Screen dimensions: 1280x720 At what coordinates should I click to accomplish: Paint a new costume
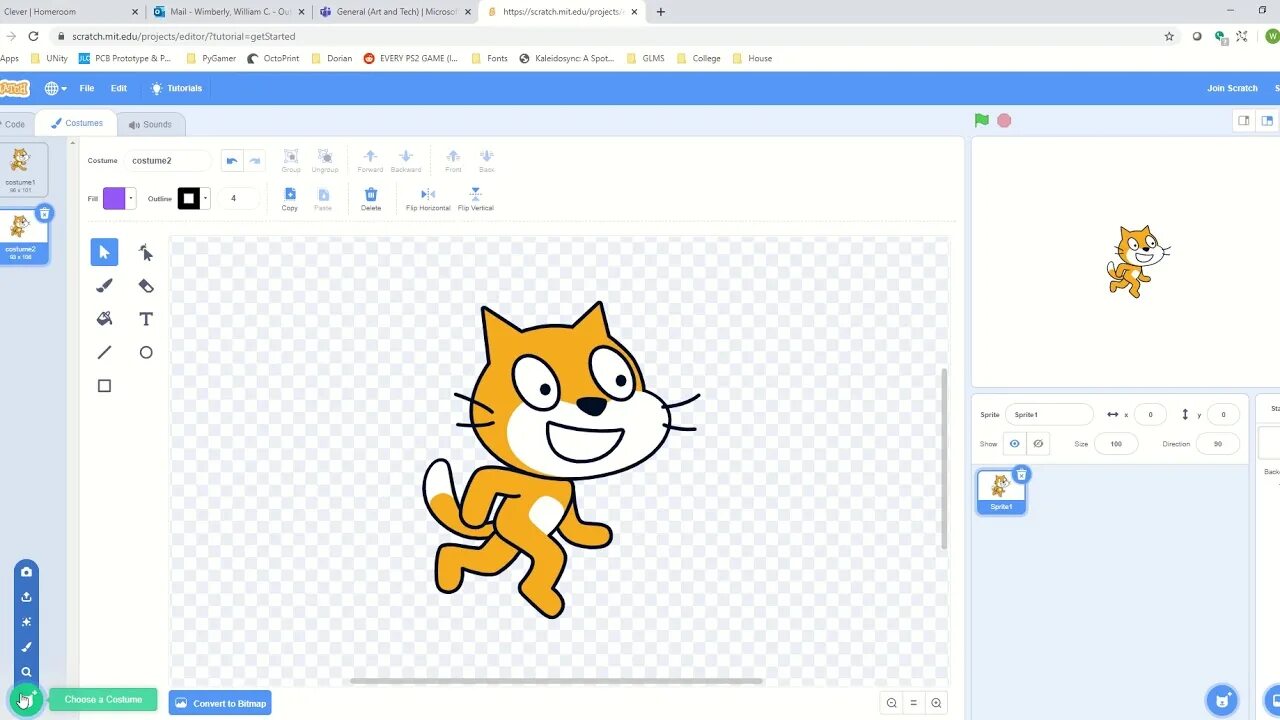point(26,647)
